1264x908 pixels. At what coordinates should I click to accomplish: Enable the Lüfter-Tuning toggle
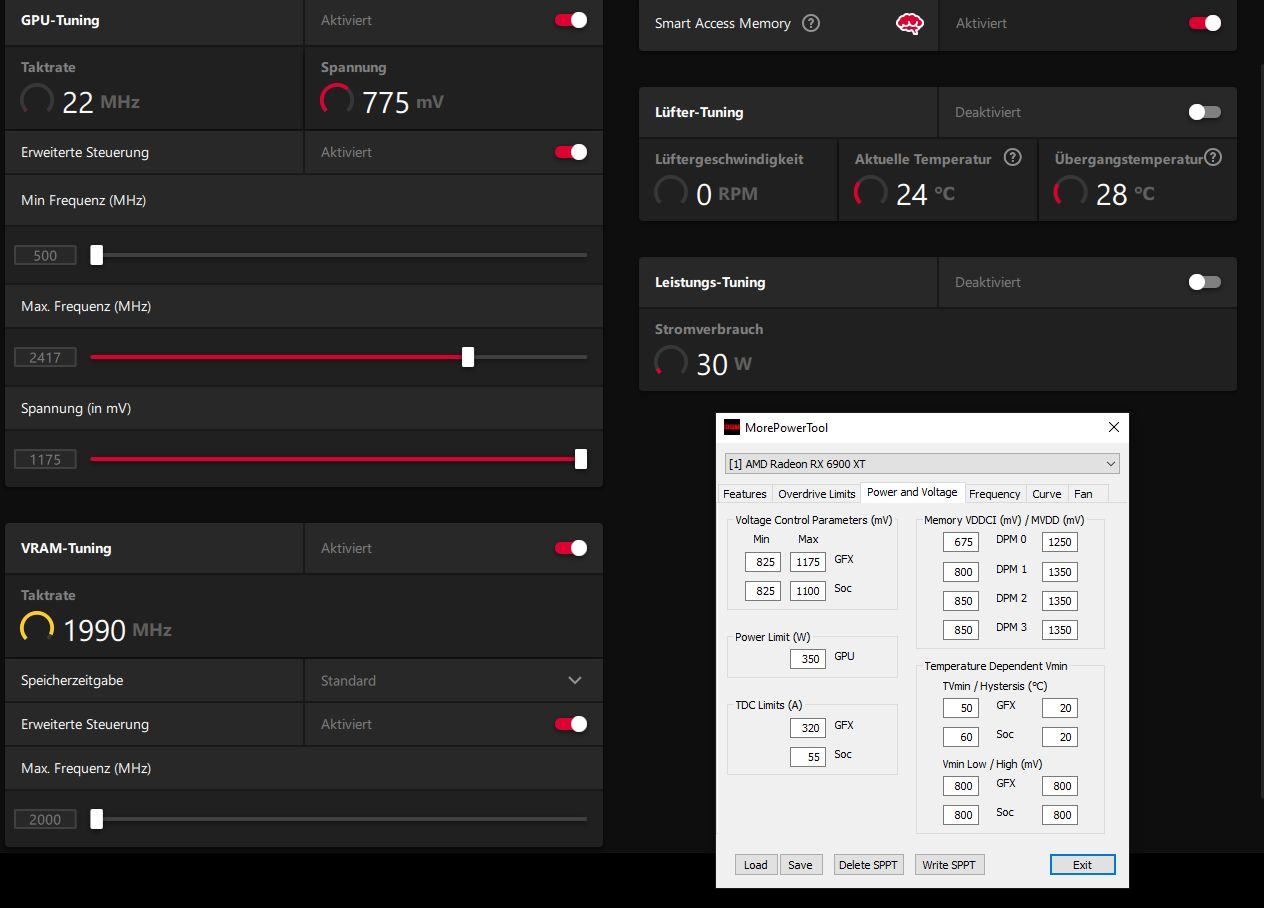(x=1205, y=112)
